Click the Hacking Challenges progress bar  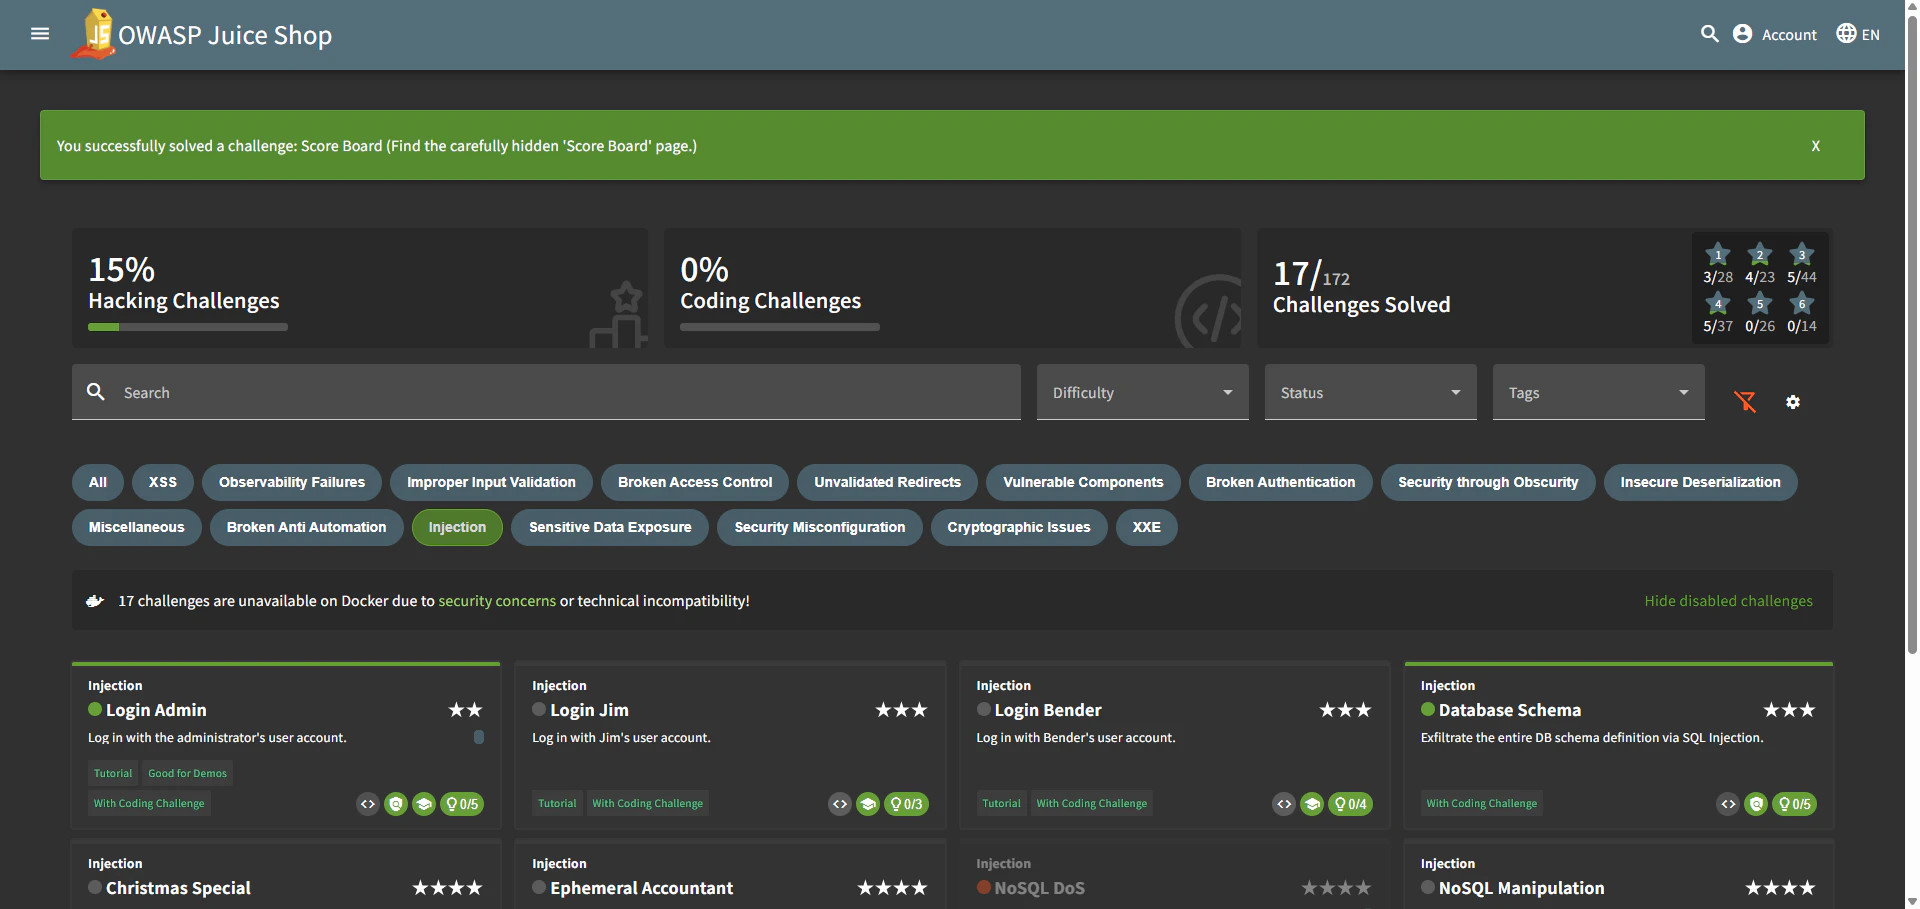[188, 327]
